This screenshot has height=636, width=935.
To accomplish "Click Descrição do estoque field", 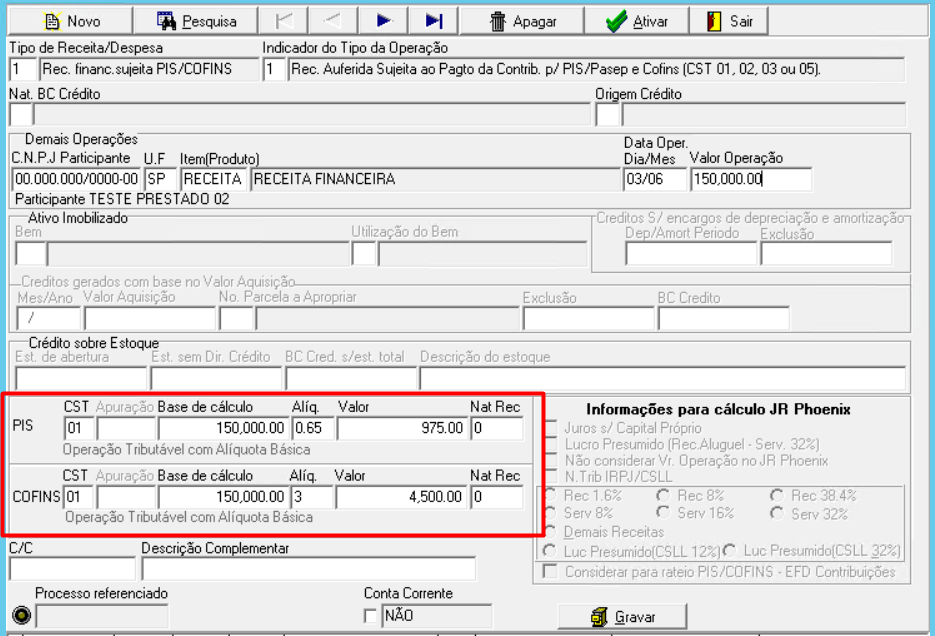I will [662, 379].
